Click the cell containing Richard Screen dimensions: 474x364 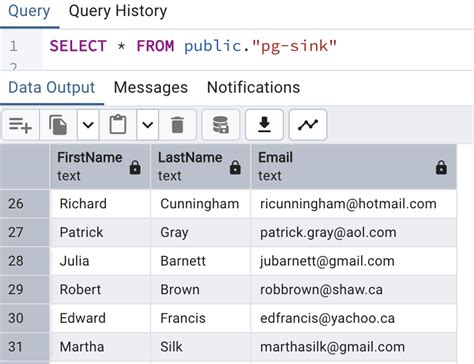point(100,204)
